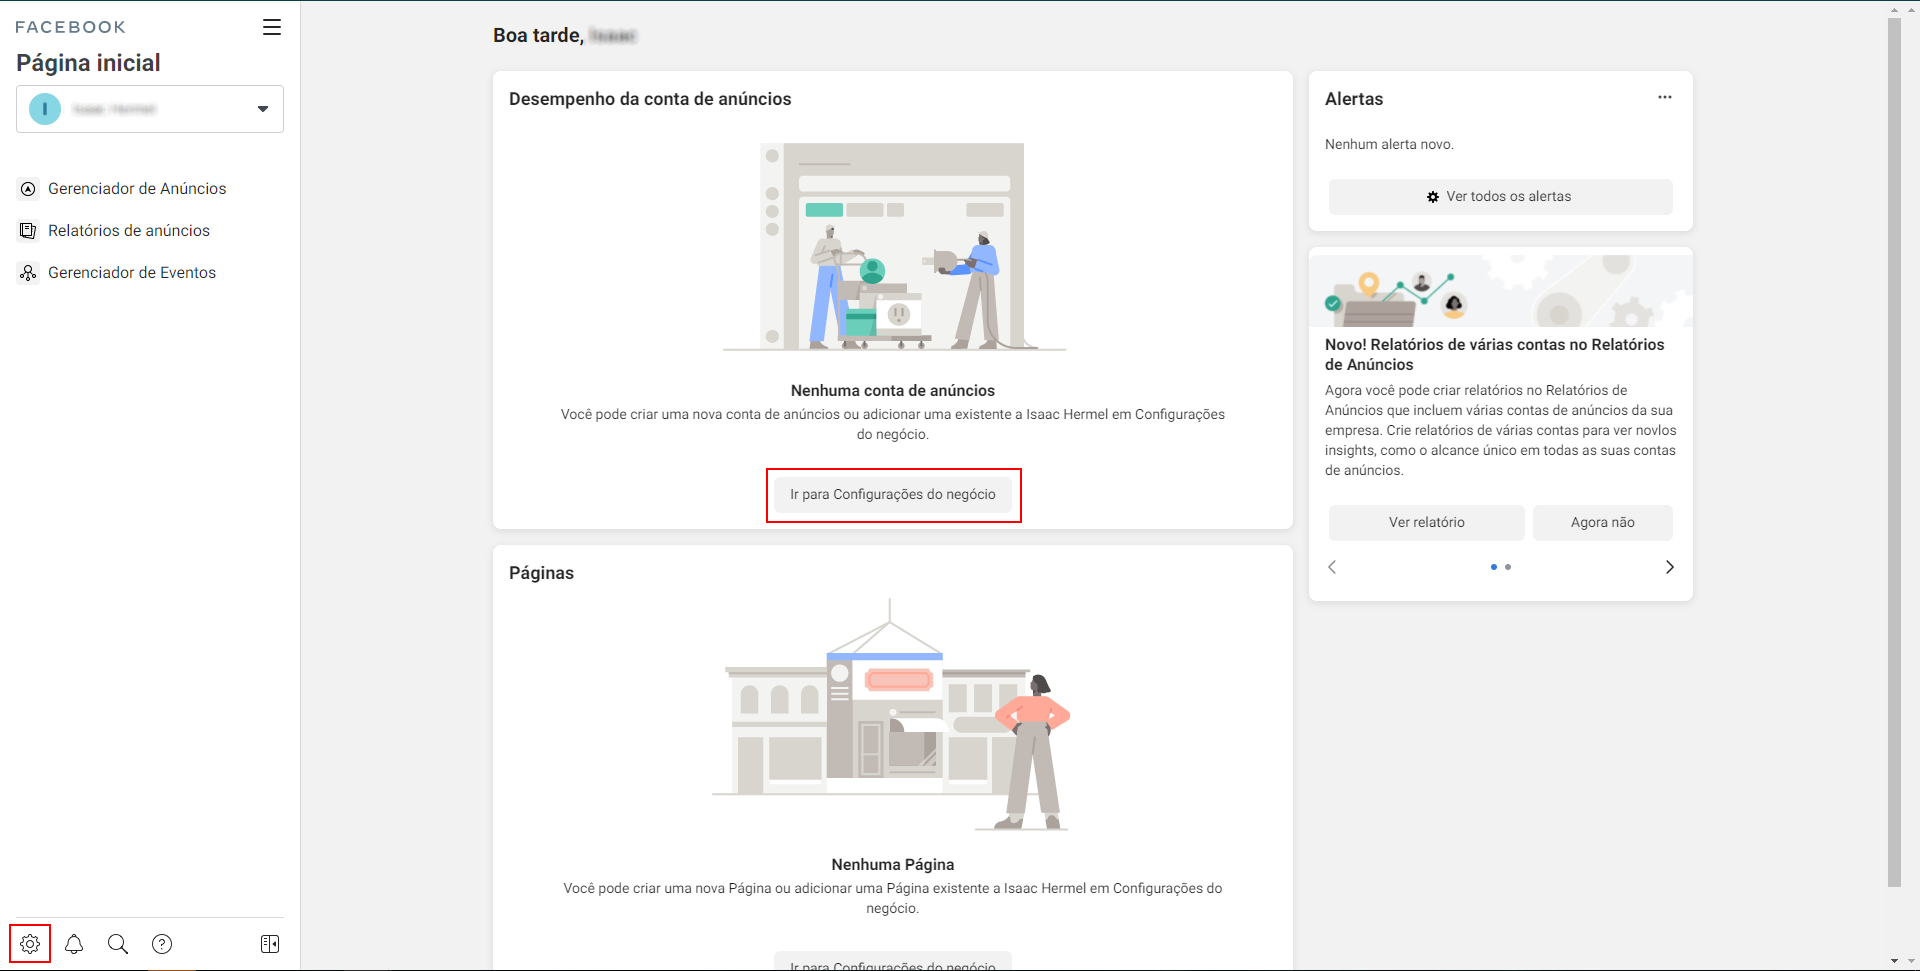Go to previous announcement with left chevron

[1332, 567]
